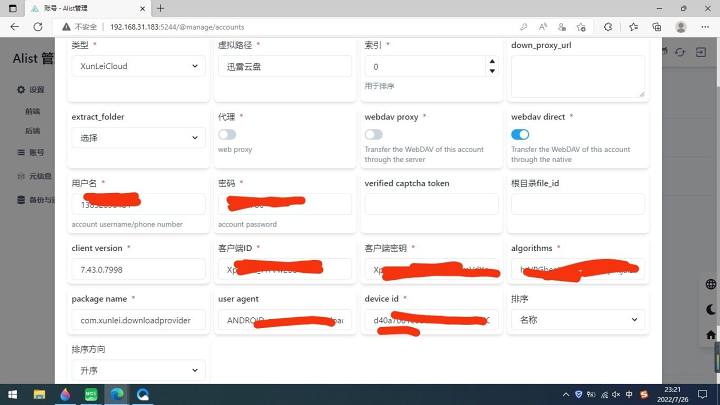The height and width of the screenshot is (405, 720).
Task: Open the Collections panel
Action: point(657,27)
